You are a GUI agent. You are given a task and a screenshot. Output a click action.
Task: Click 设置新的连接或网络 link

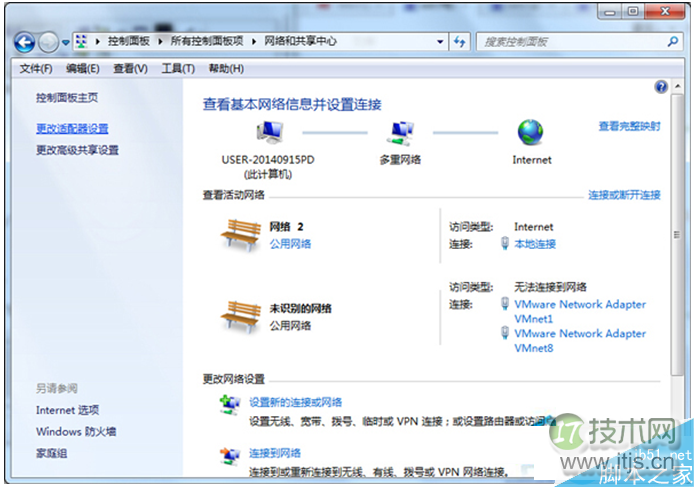296,402
